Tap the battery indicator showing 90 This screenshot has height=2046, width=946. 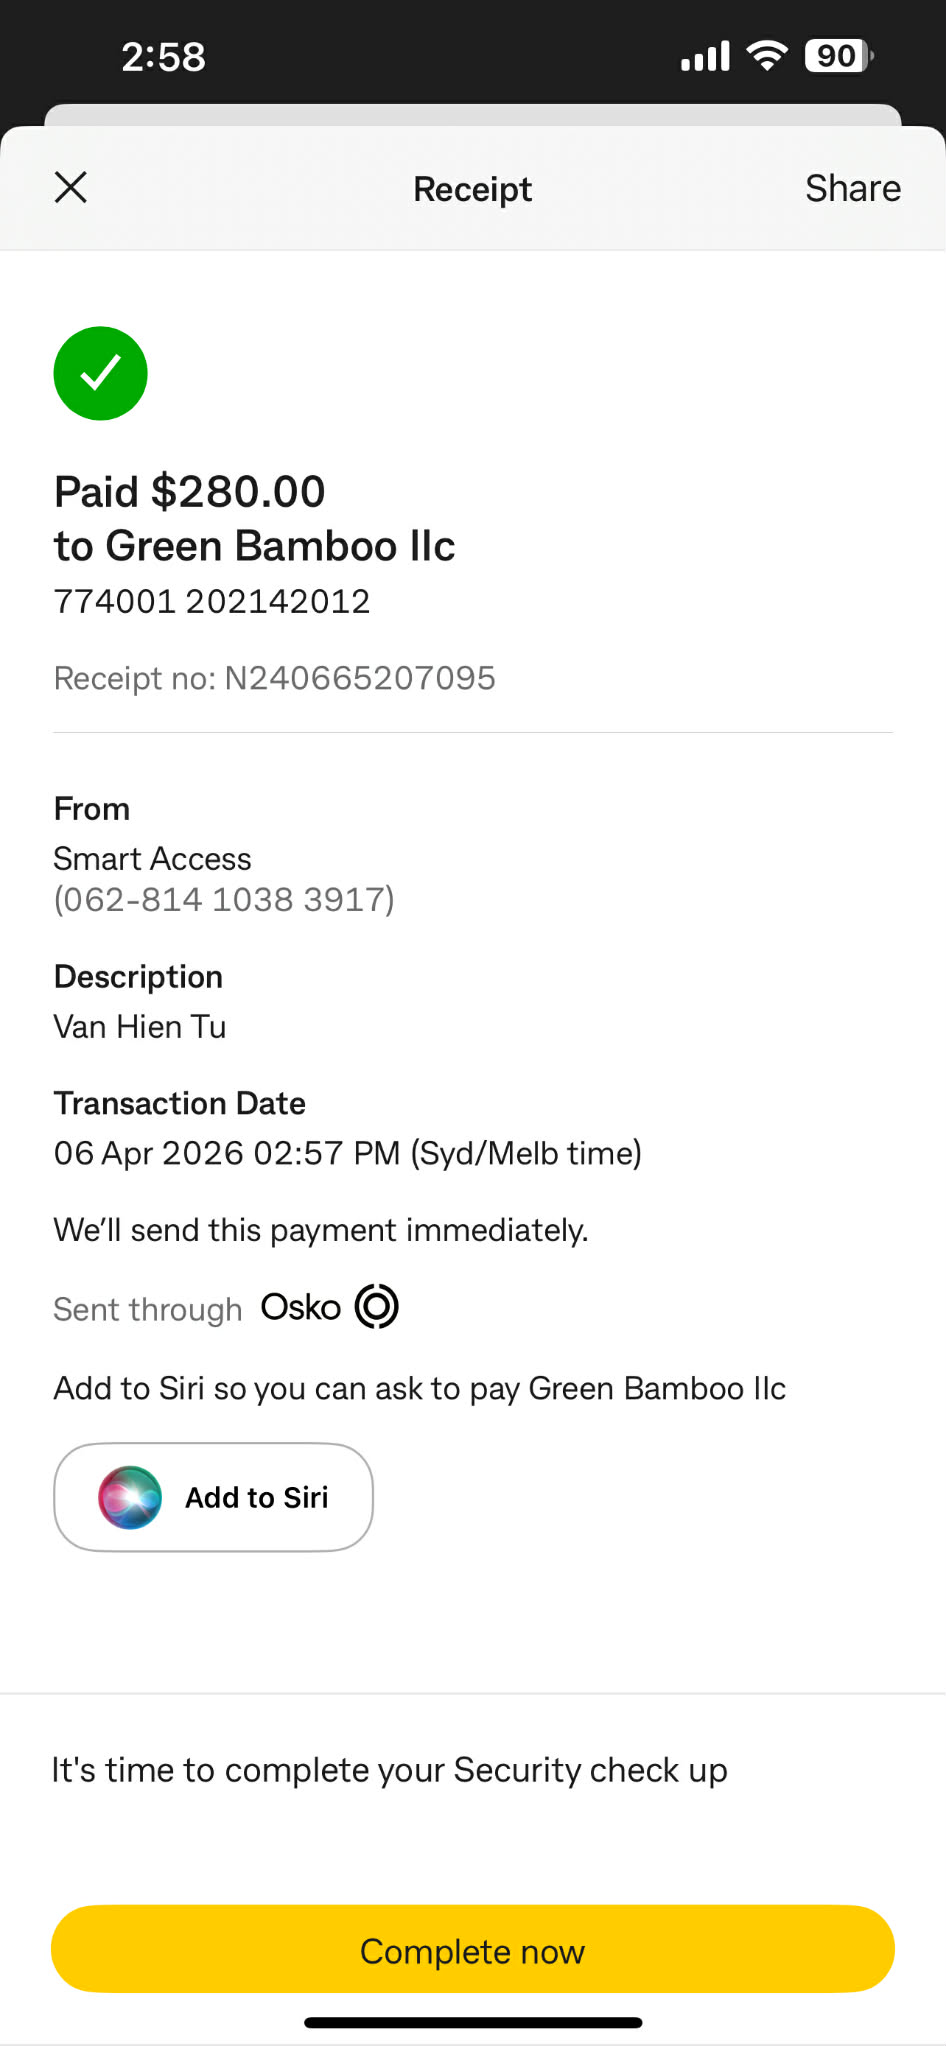[x=839, y=56]
